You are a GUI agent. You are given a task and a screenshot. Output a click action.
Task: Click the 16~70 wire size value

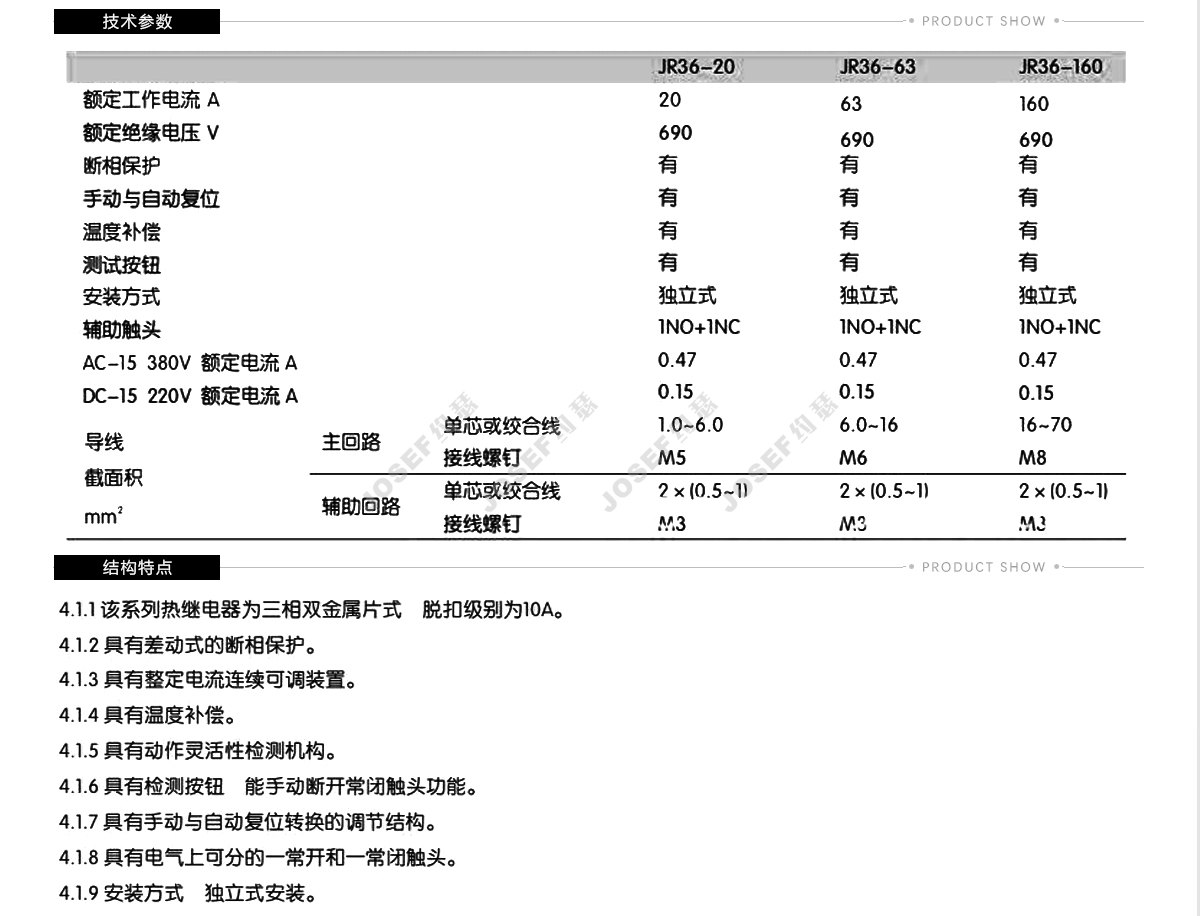(1045, 425)
